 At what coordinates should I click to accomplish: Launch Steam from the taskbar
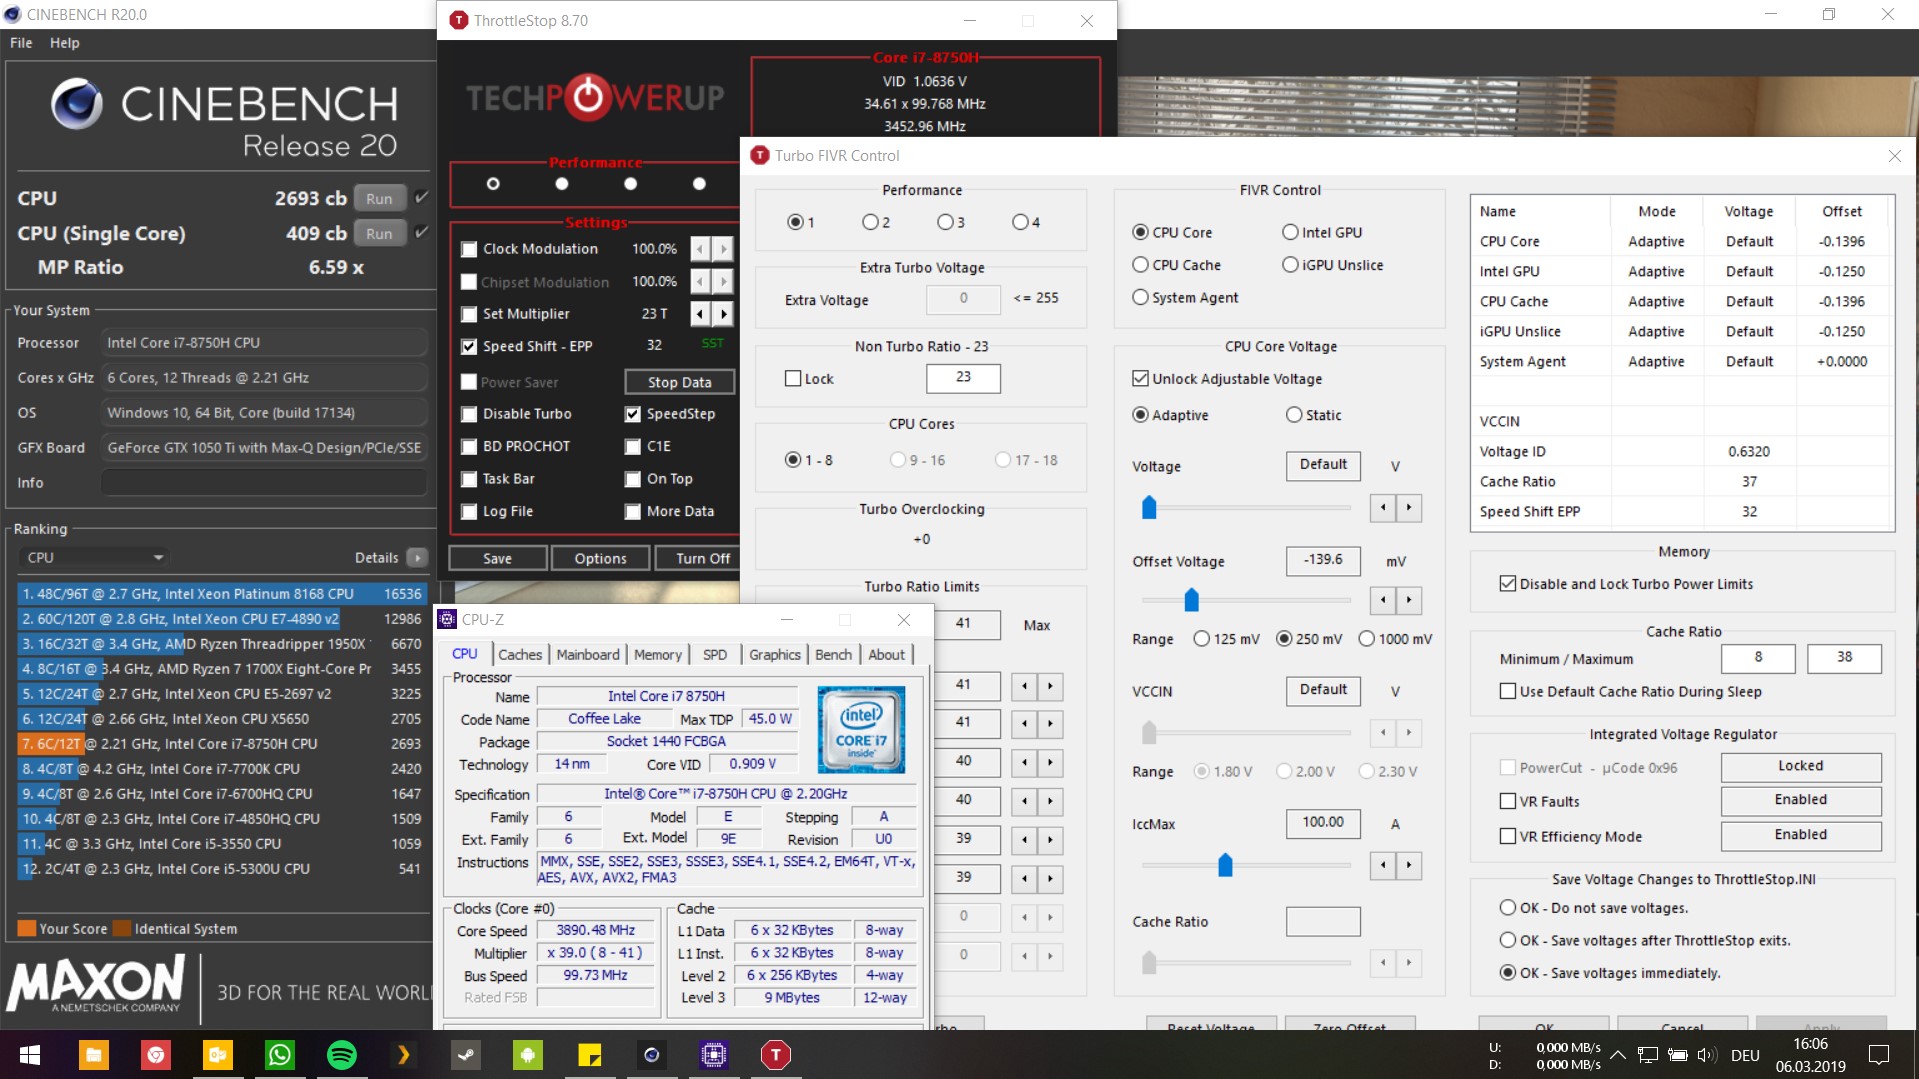pos(466,1055)
